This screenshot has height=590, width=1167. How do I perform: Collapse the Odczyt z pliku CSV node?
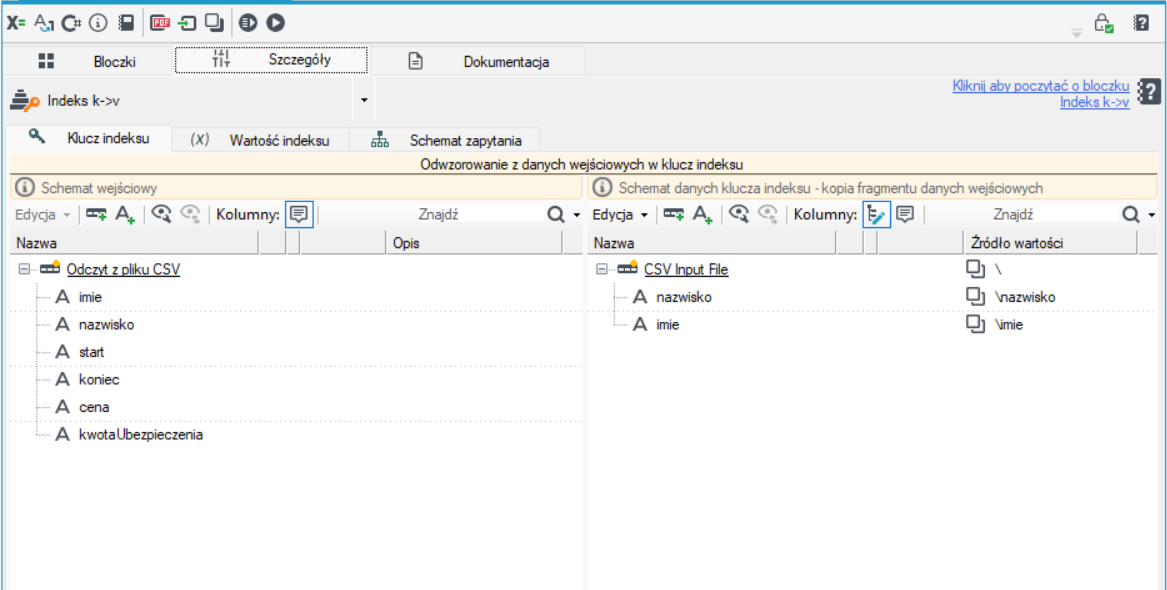[26, 269]
